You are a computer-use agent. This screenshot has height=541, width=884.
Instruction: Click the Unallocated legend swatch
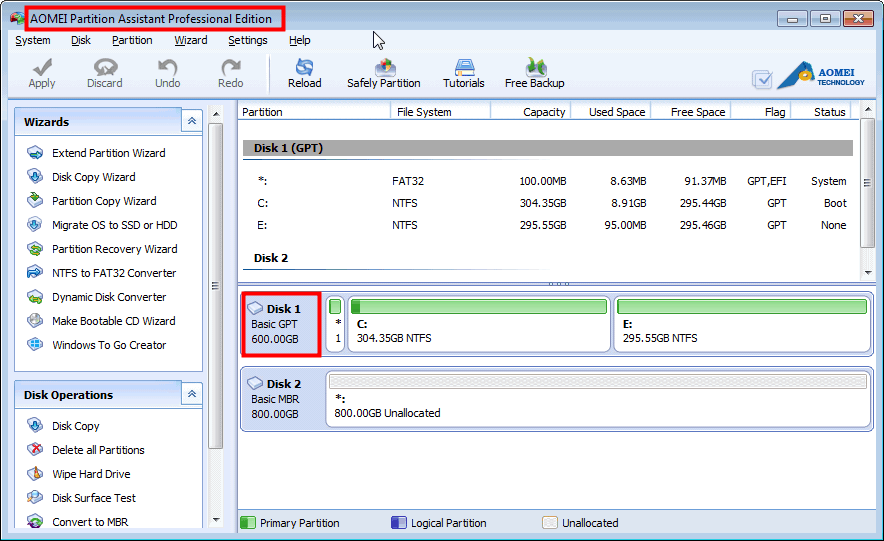(550, 522)
